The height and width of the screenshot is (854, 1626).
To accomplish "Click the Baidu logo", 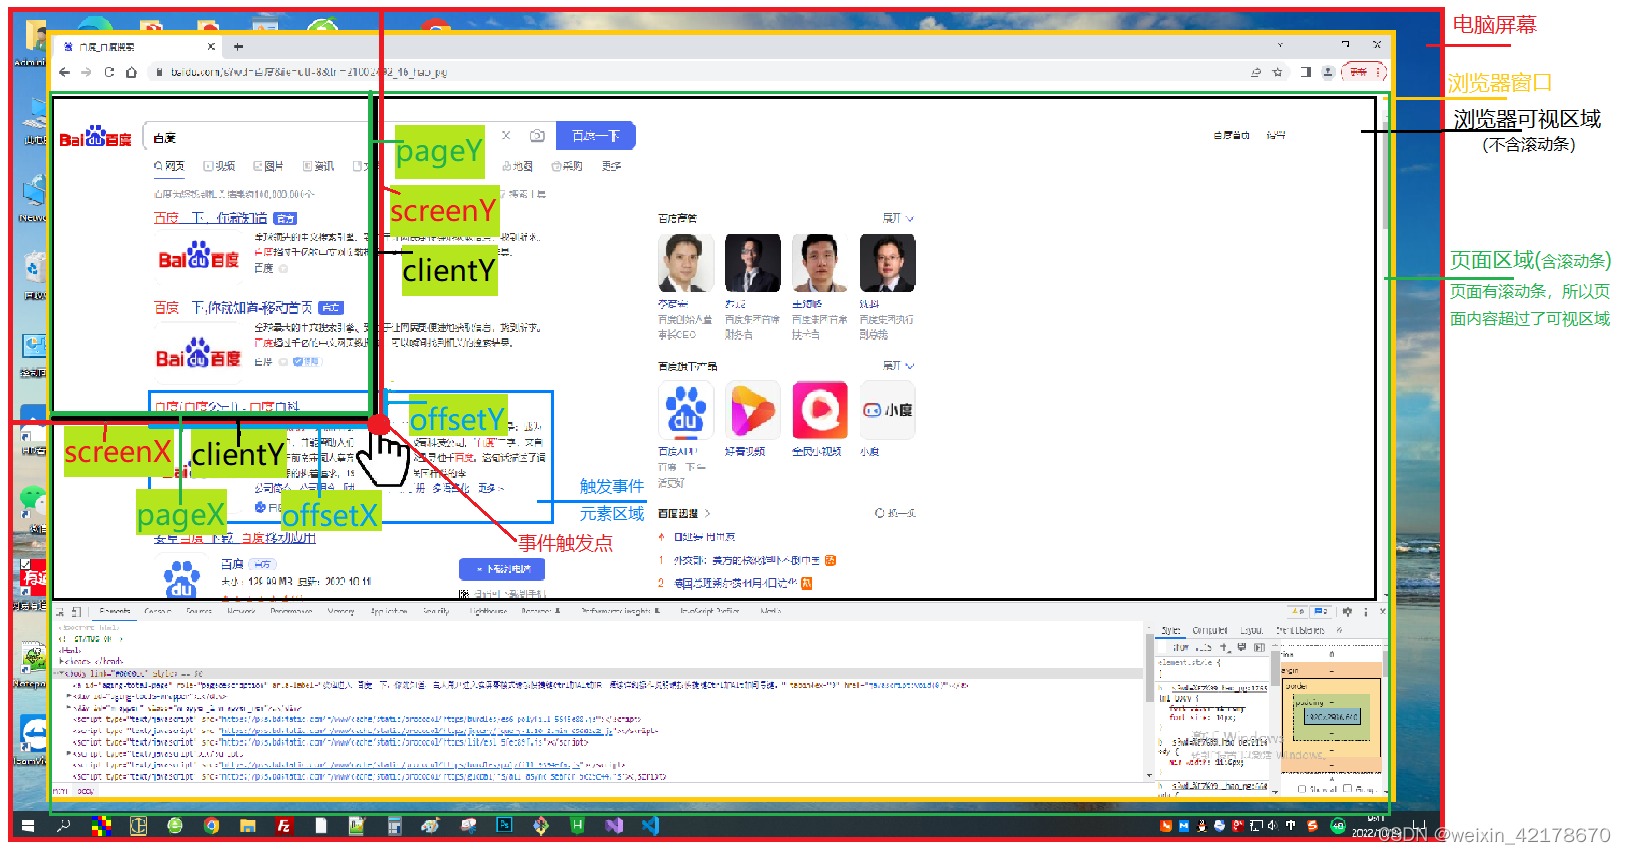I will 95,137.
